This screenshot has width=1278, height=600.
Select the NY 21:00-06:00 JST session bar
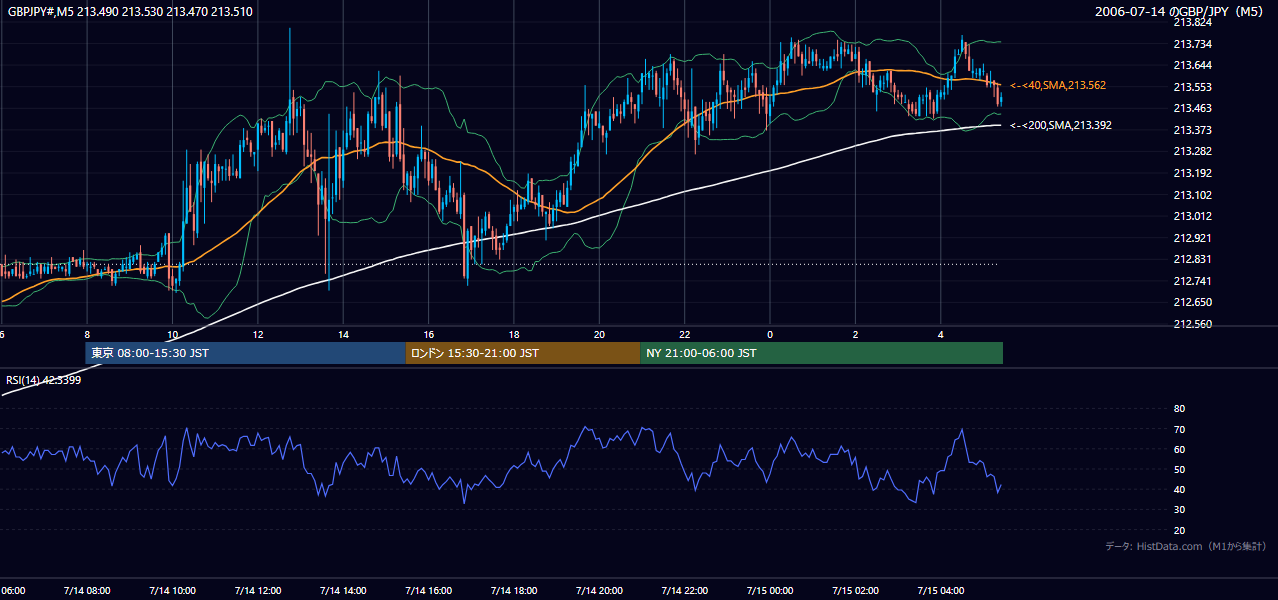pos(821,353)
